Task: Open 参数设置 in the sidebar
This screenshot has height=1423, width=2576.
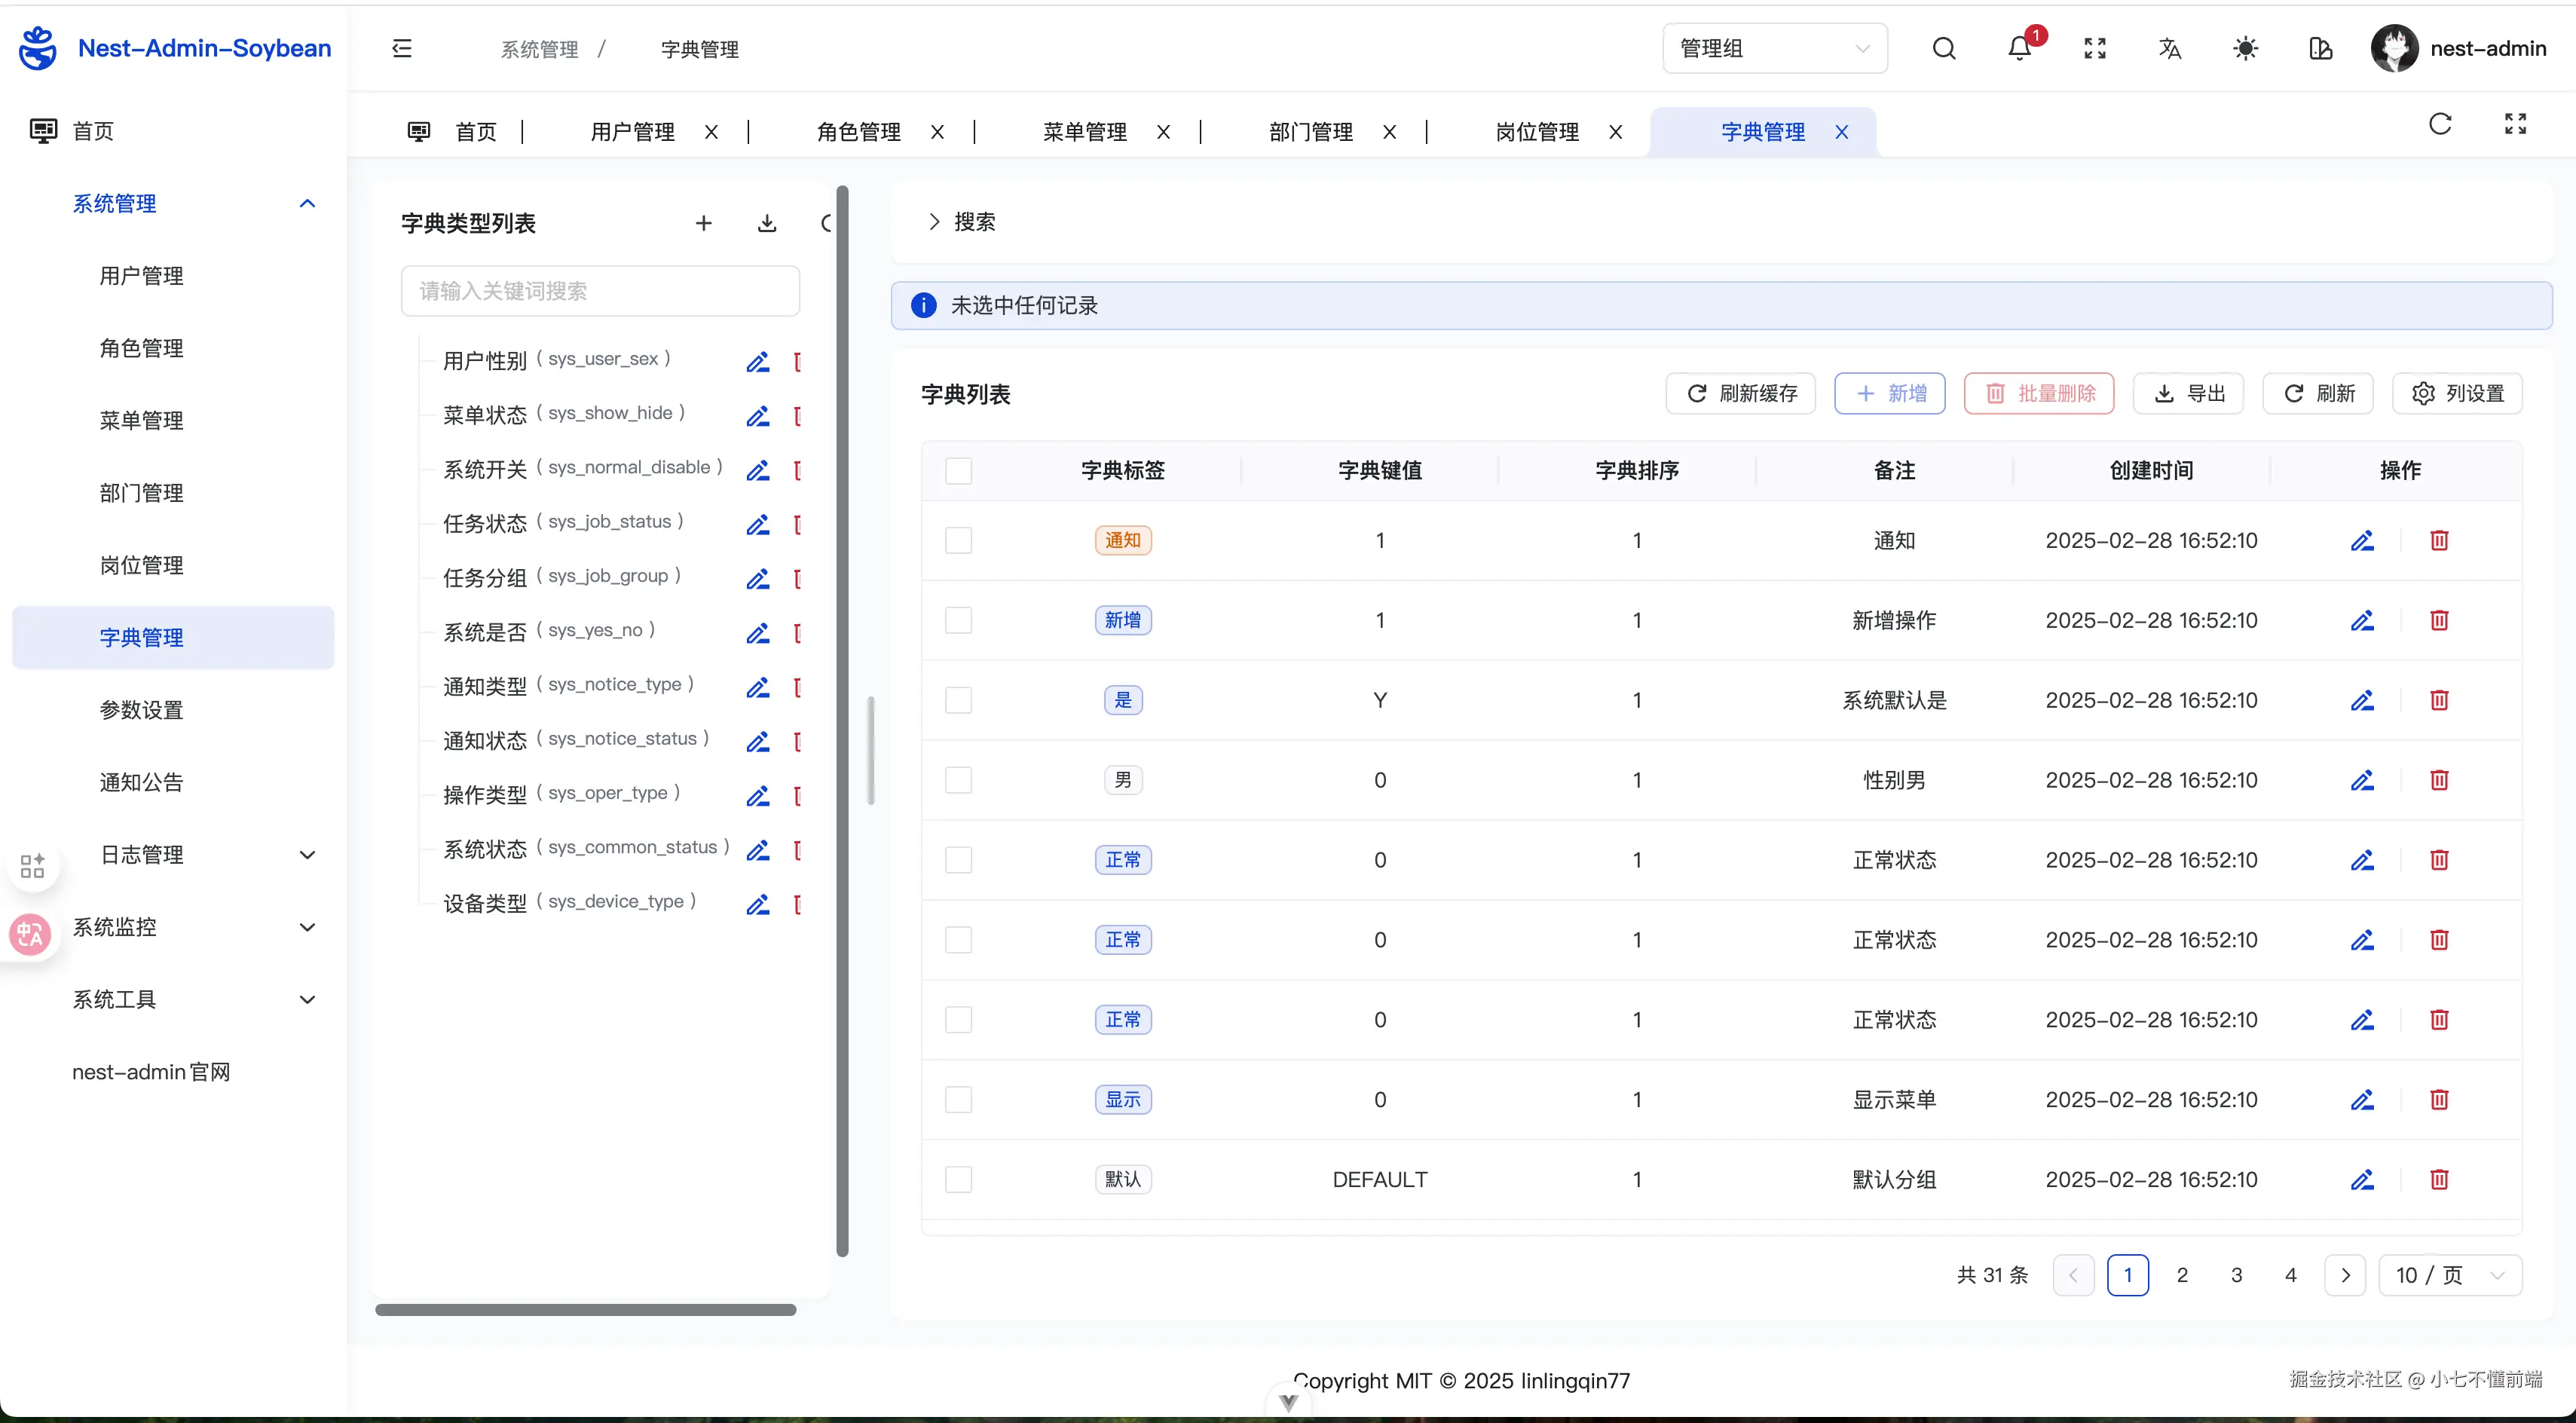Action: [x=141, y=710]
